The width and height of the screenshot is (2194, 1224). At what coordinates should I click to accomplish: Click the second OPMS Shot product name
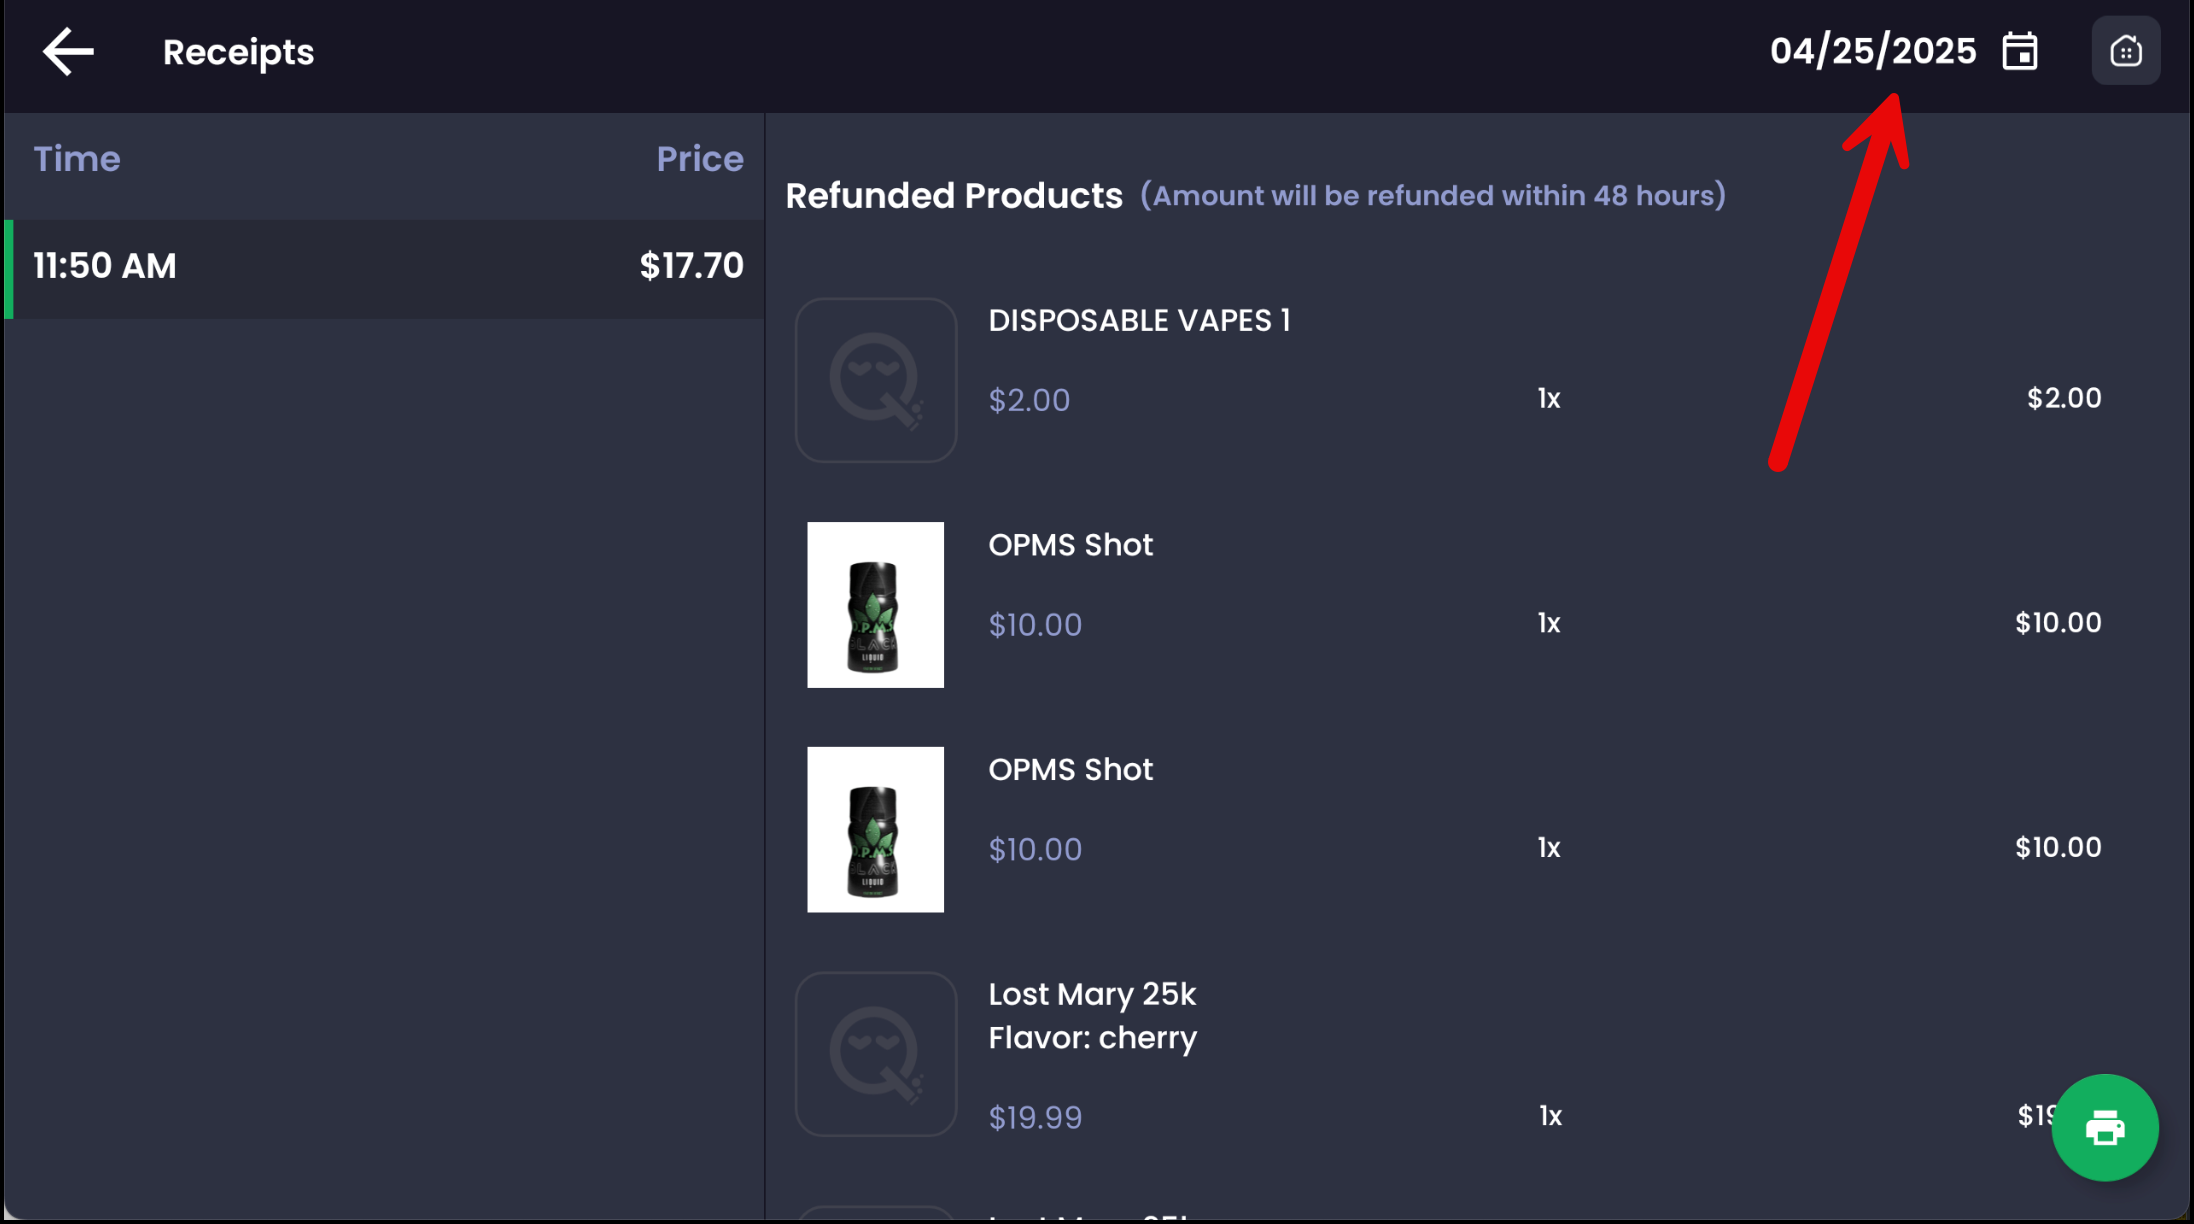click(1070, 770)
